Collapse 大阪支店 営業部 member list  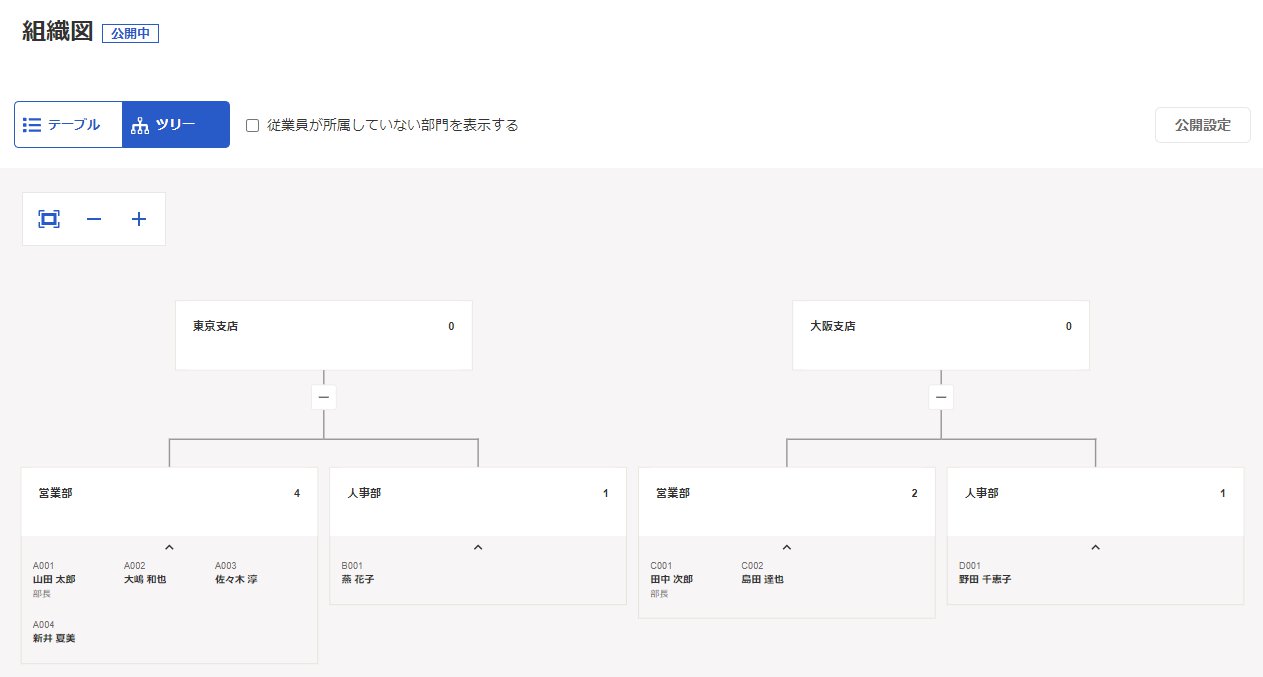click(787, 547)
